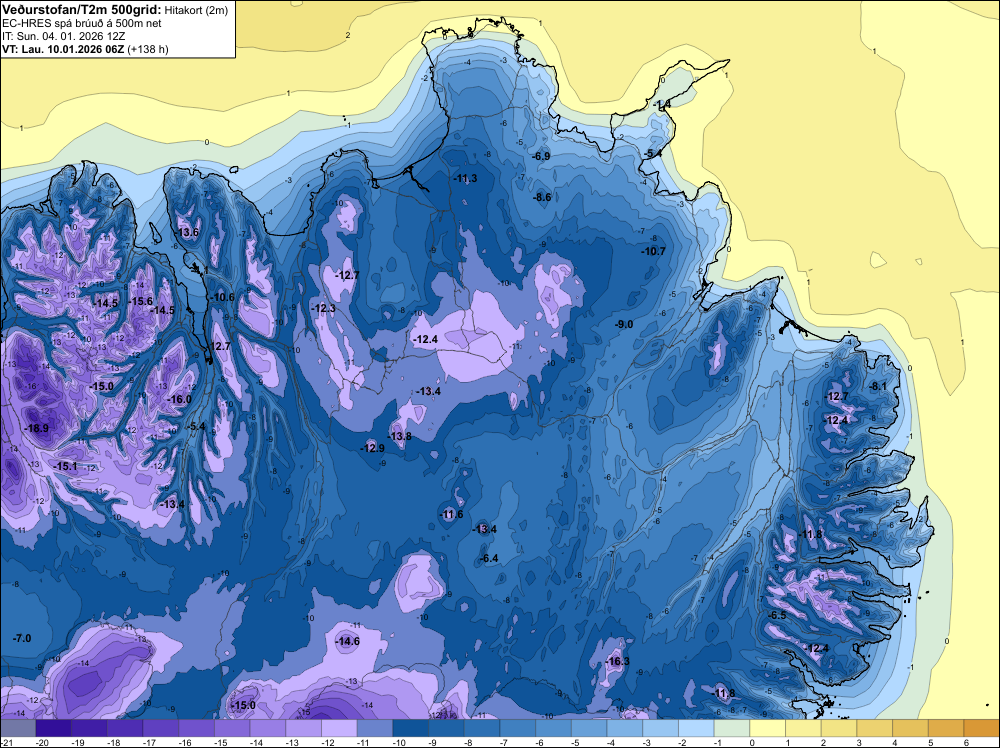Click the -15.6 temperature label
This screenshot has height=748, width=1000.
140,302
